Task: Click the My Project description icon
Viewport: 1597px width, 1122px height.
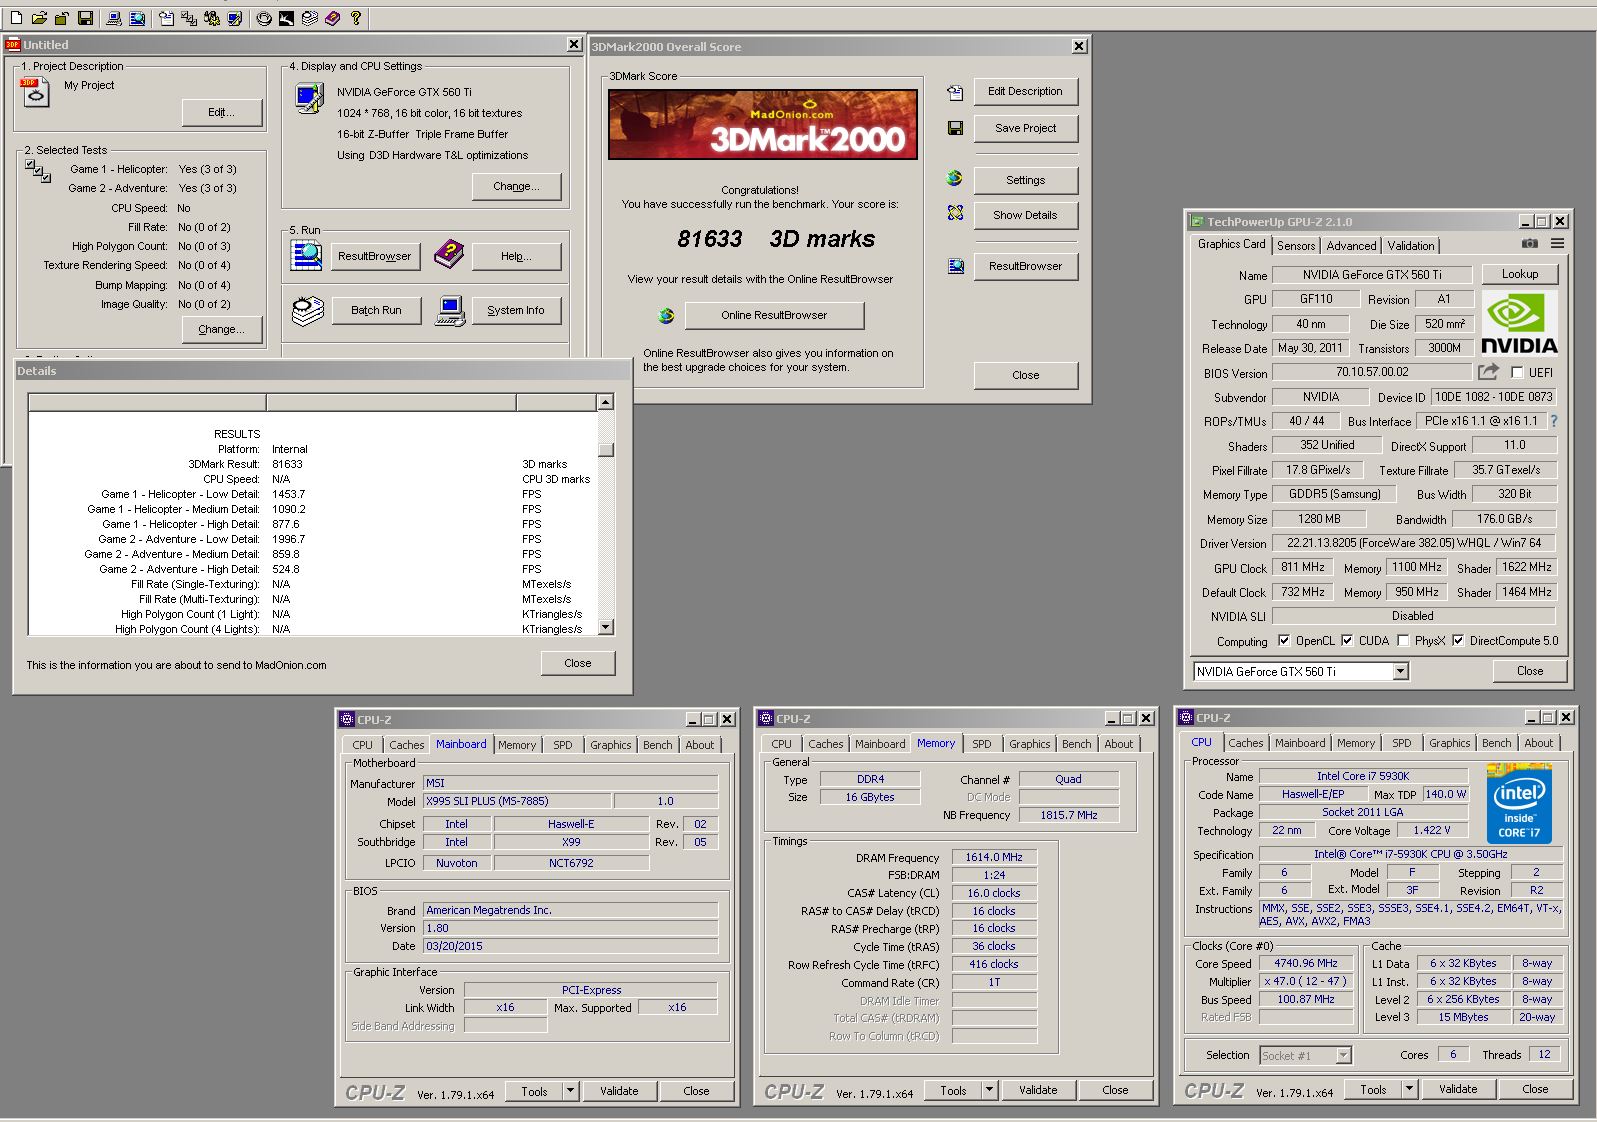Action: coord(35,93)
